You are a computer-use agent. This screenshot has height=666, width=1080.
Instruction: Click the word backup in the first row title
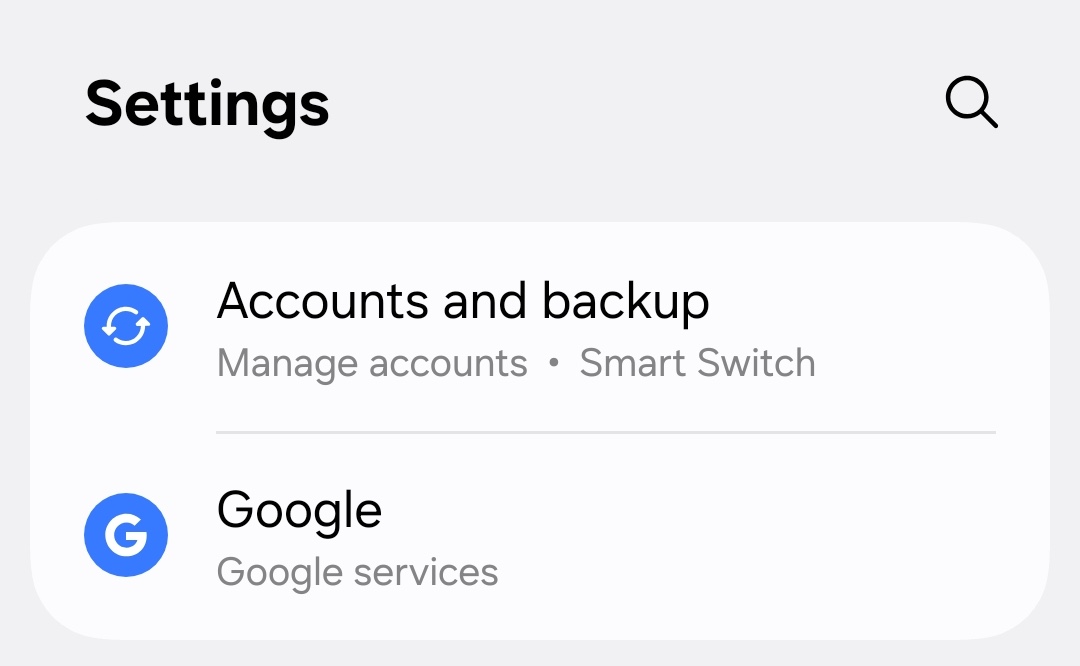pyautogui.click(x=625, y=301)
